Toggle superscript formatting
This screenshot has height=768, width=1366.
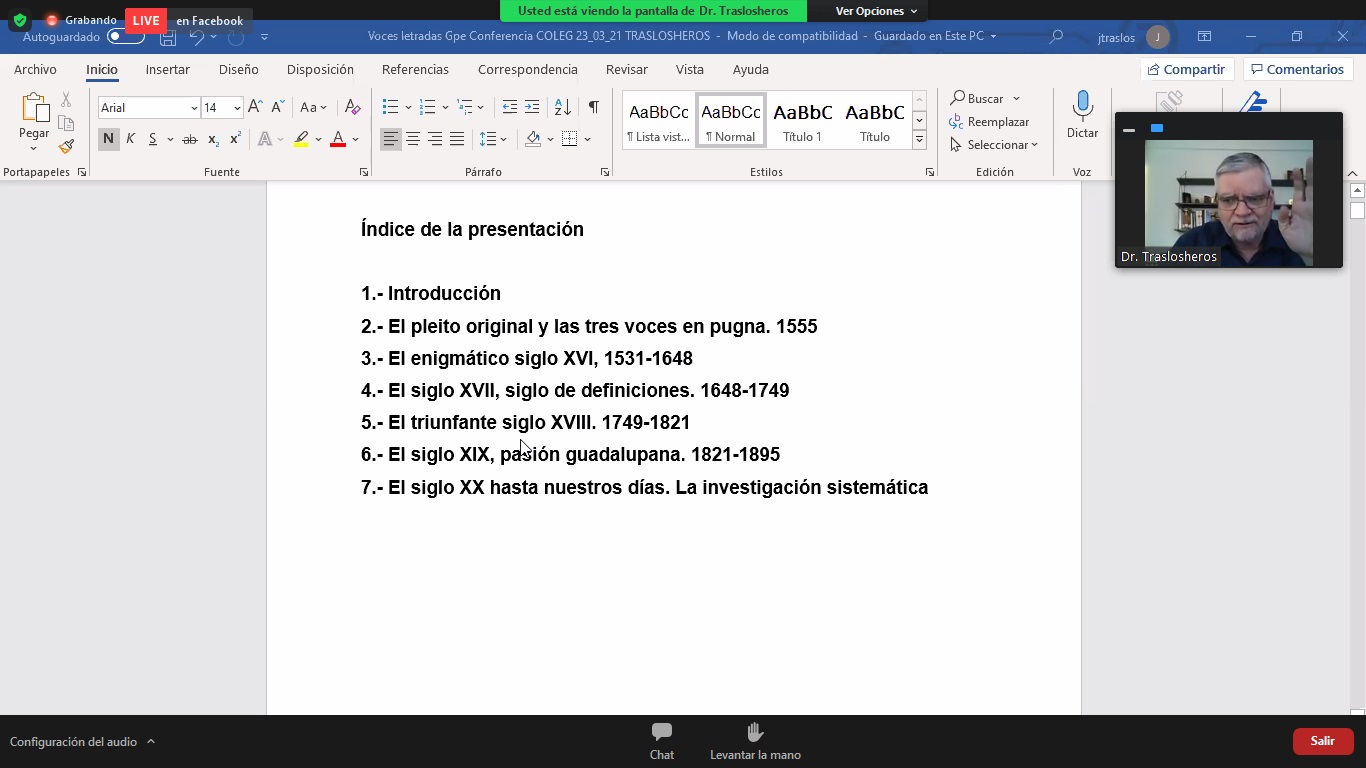(235, 139)
